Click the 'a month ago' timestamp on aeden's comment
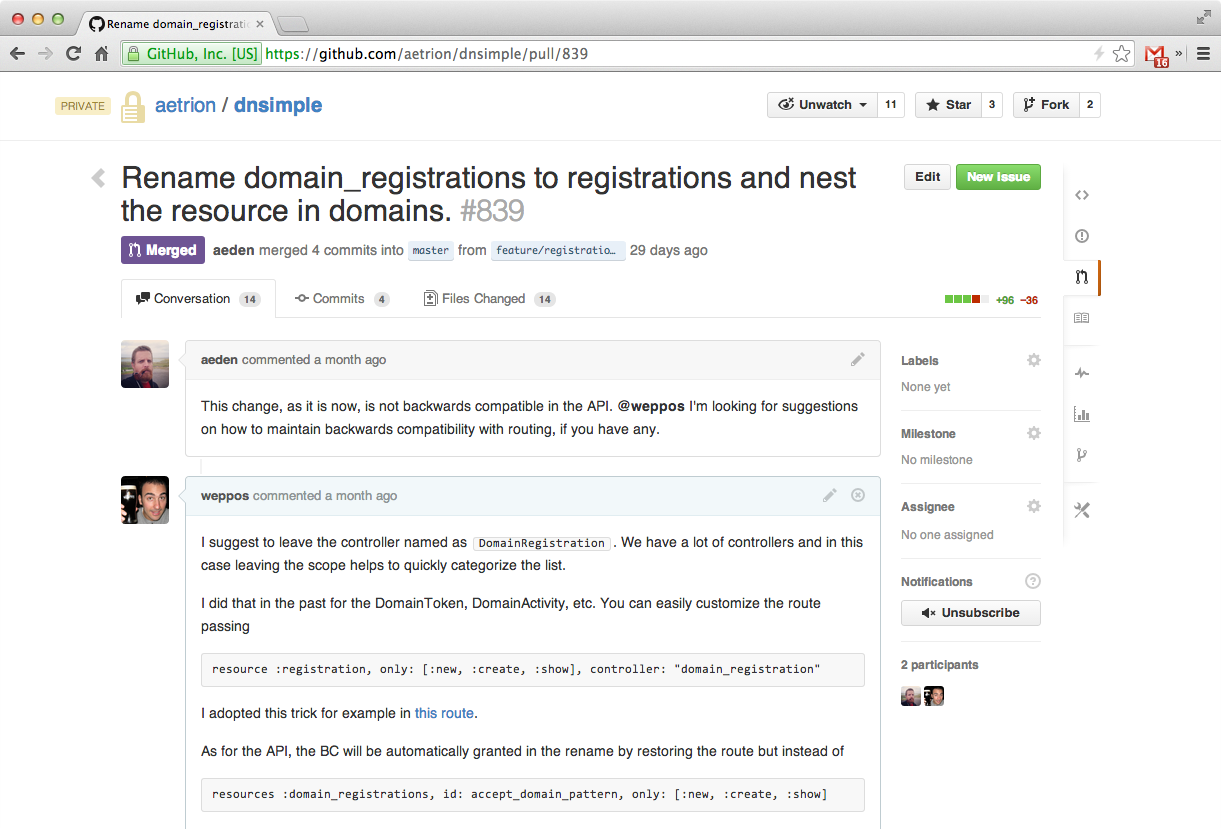 (x=350, y=359)
